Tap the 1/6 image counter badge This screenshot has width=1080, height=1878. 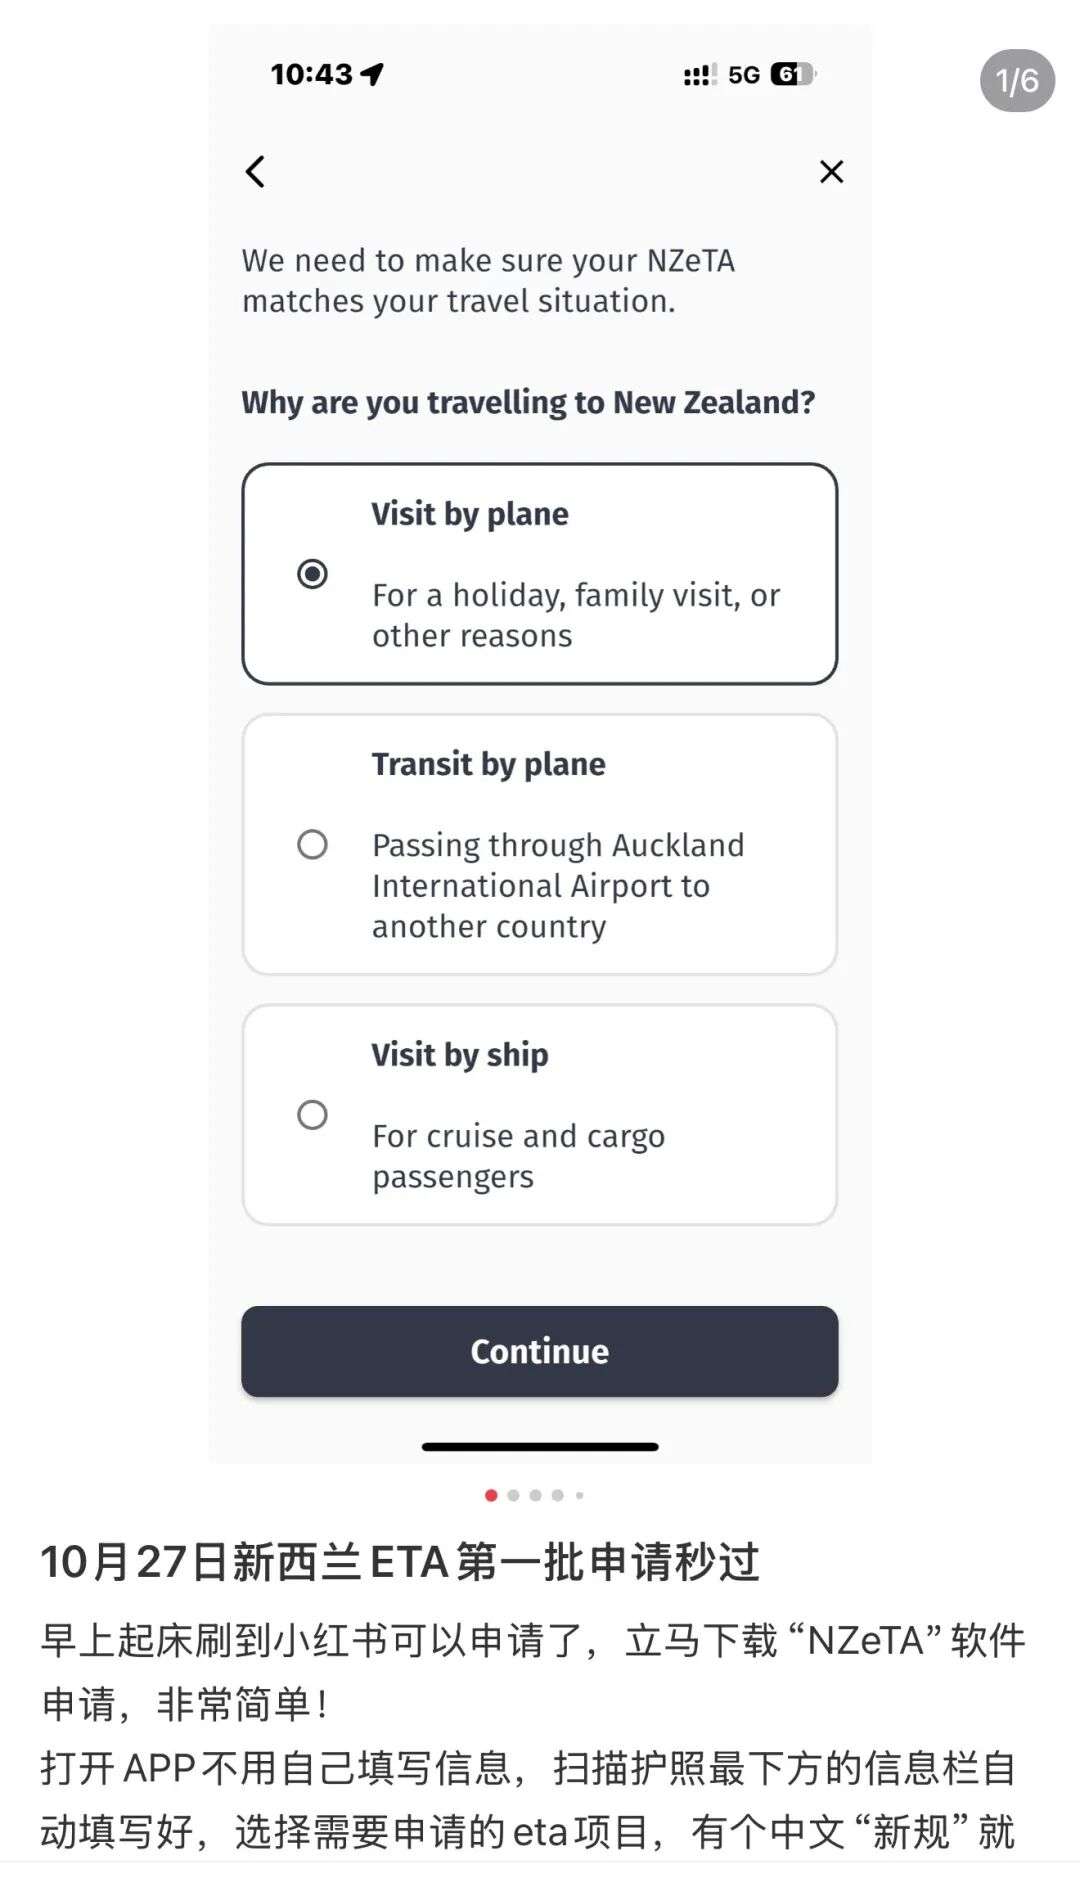1017,81
